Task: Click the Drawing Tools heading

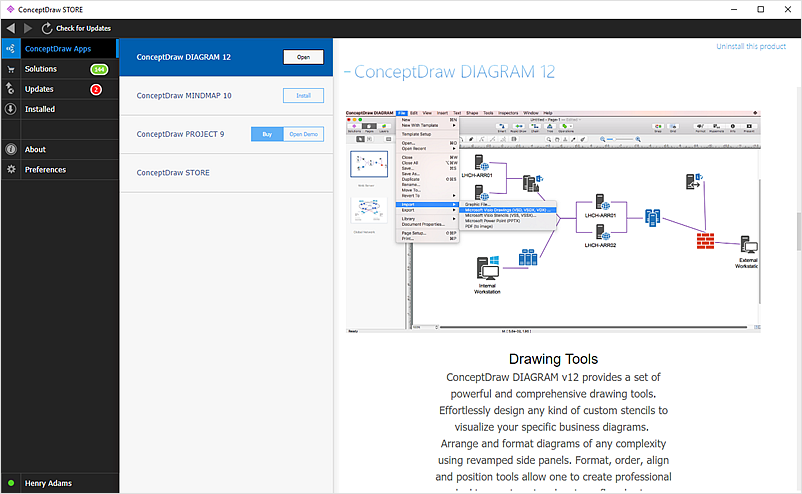Action: [553, 359]
